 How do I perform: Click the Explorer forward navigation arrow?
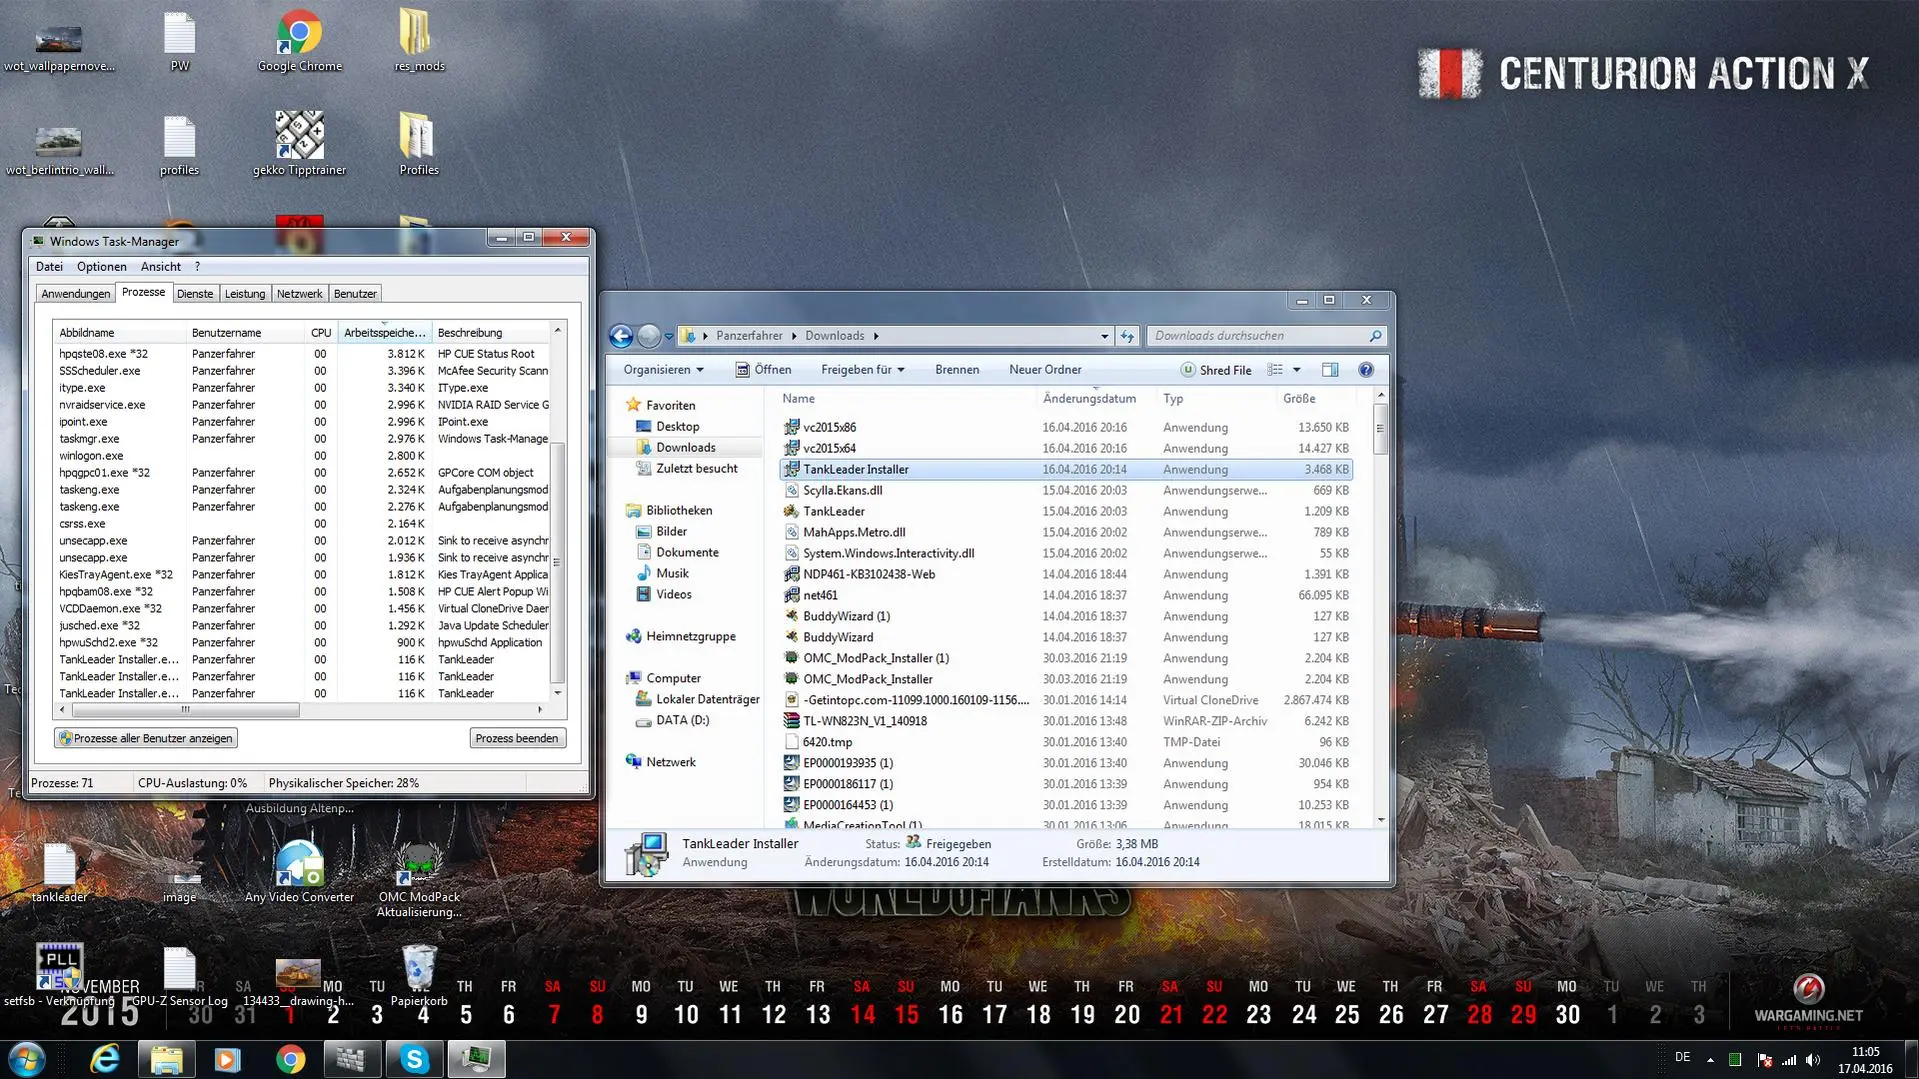point(649,336)
